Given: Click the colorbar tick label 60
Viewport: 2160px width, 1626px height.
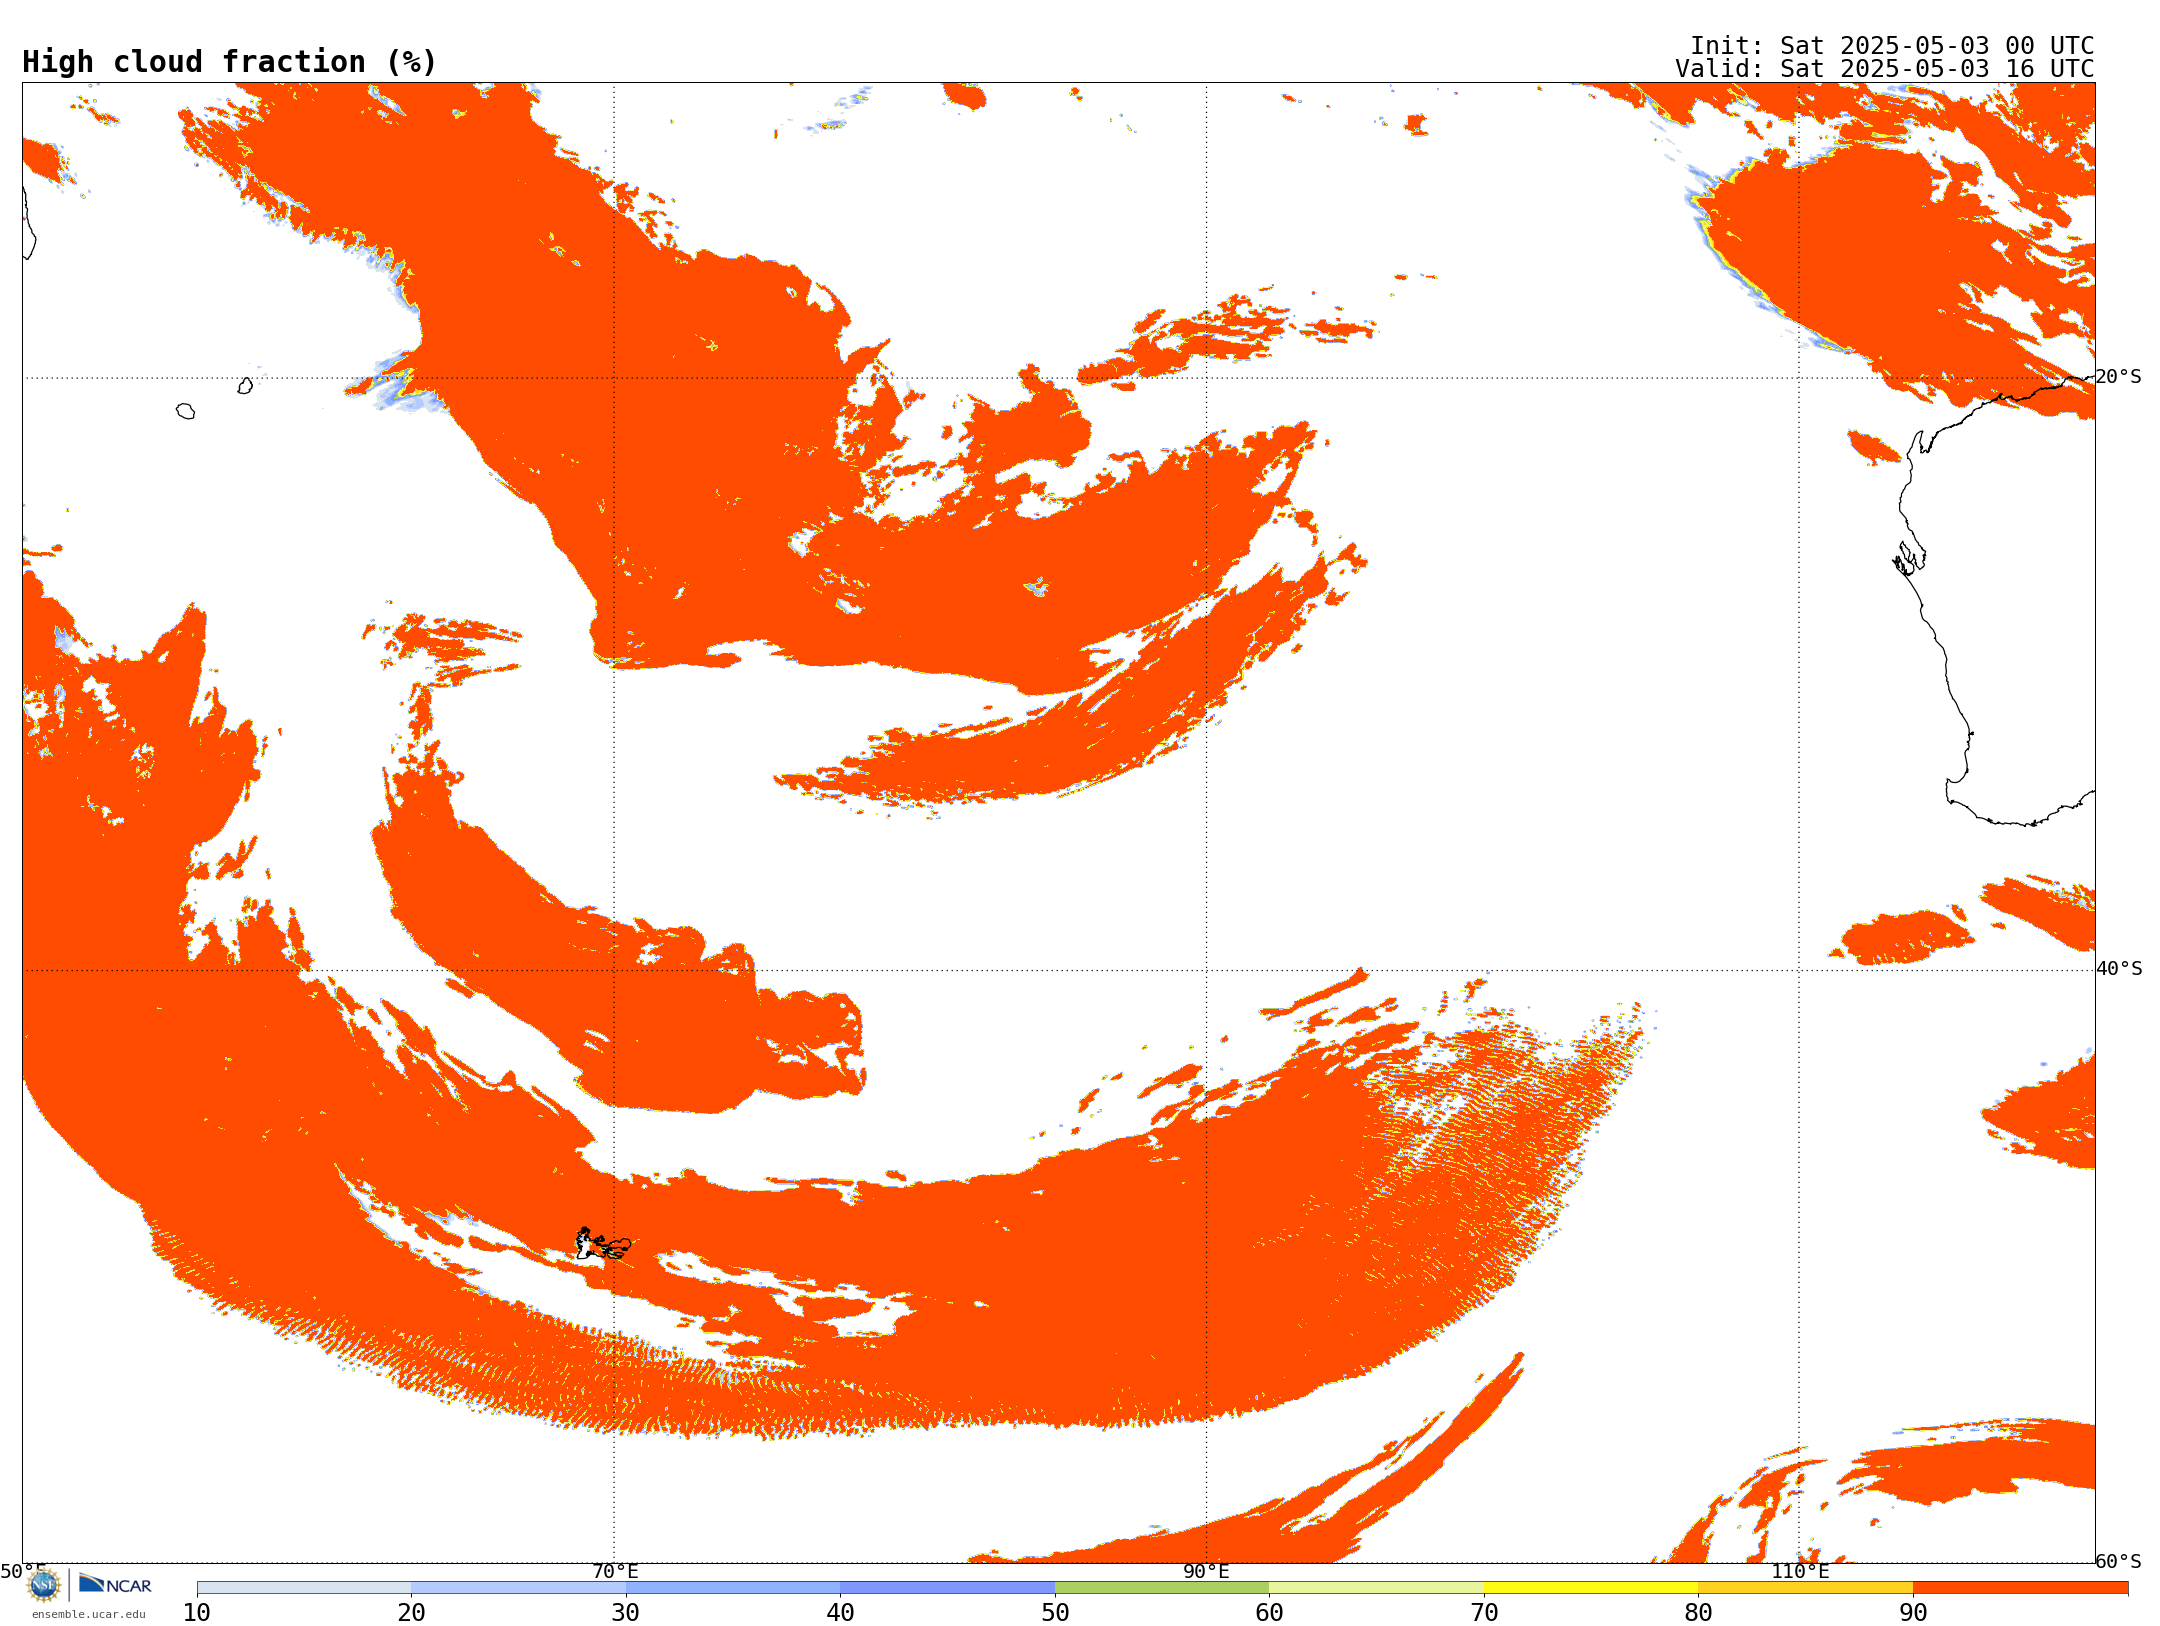Looking at the screenshot, I should pos(1269,1612).
